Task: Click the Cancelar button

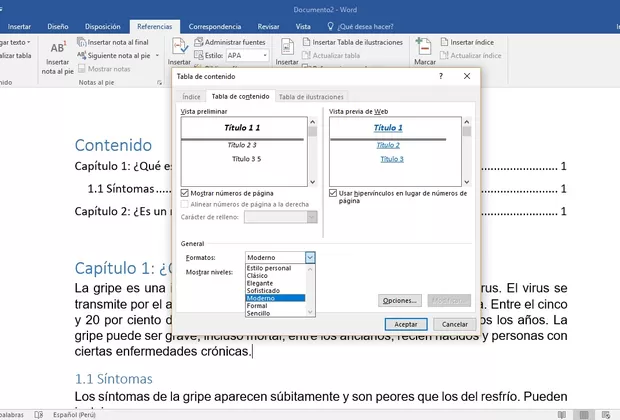Action: [455, 324]
